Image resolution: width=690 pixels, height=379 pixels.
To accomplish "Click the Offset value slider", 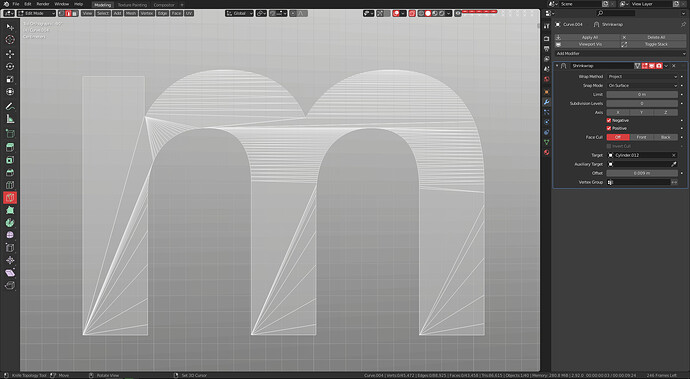I will tap(642, 173).
